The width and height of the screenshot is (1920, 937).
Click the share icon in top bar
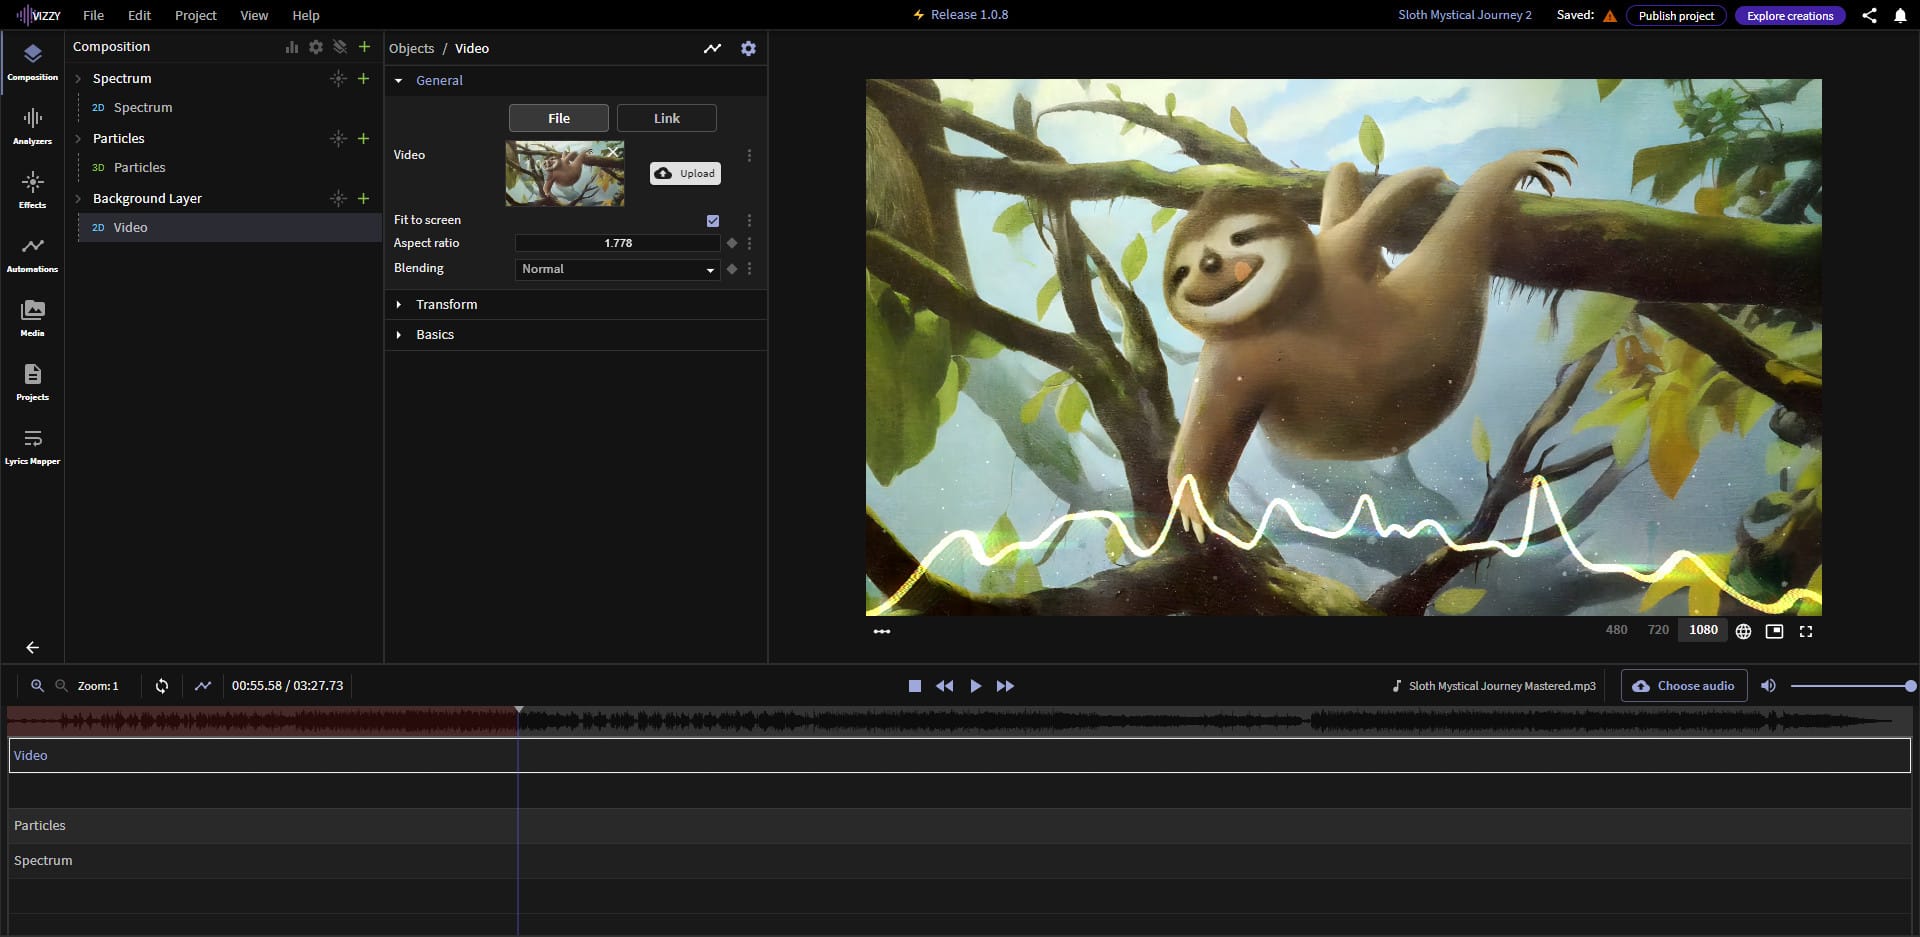(x=1869, y=15)
